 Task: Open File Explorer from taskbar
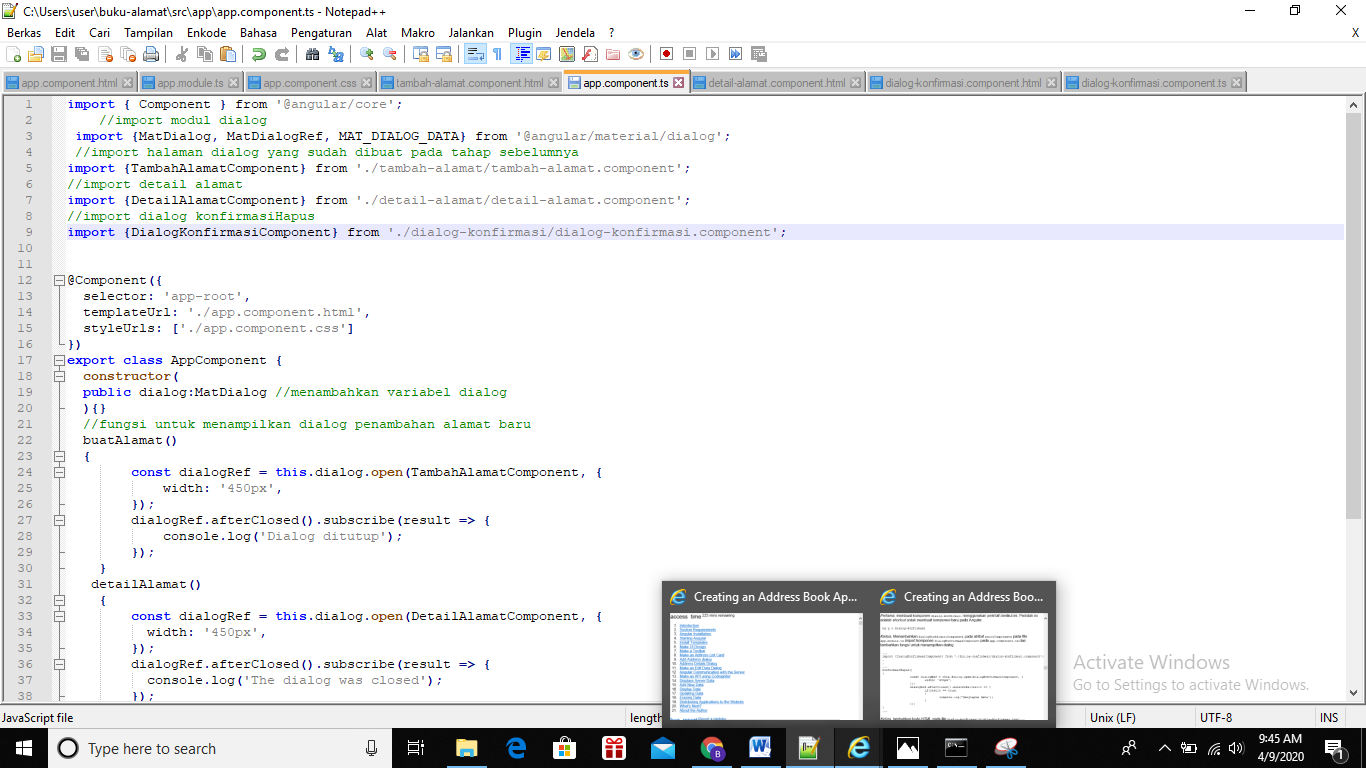467,748
